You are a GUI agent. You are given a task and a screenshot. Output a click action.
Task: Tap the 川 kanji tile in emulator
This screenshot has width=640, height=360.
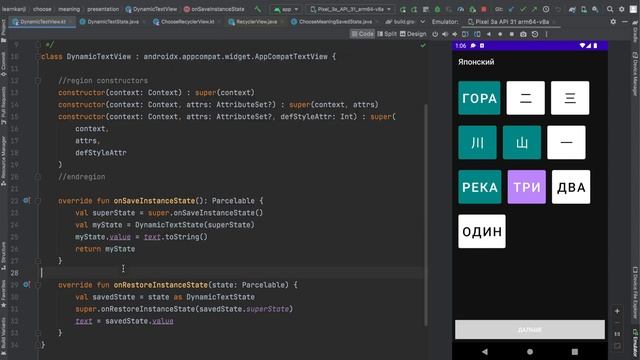[x=477, y=142]
